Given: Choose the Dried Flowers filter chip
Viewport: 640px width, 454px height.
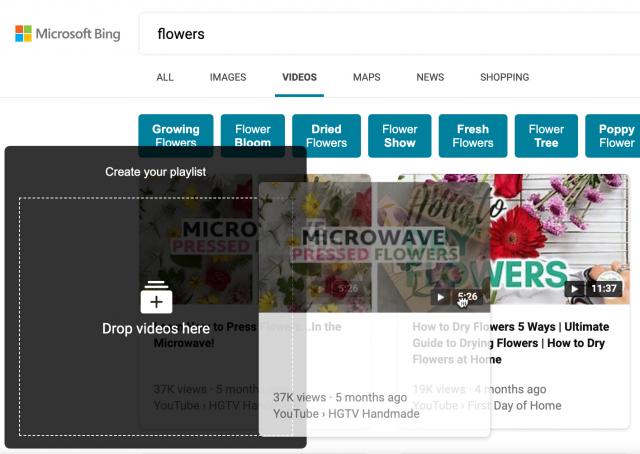Looking at the screenshot, I should [327, 136].
